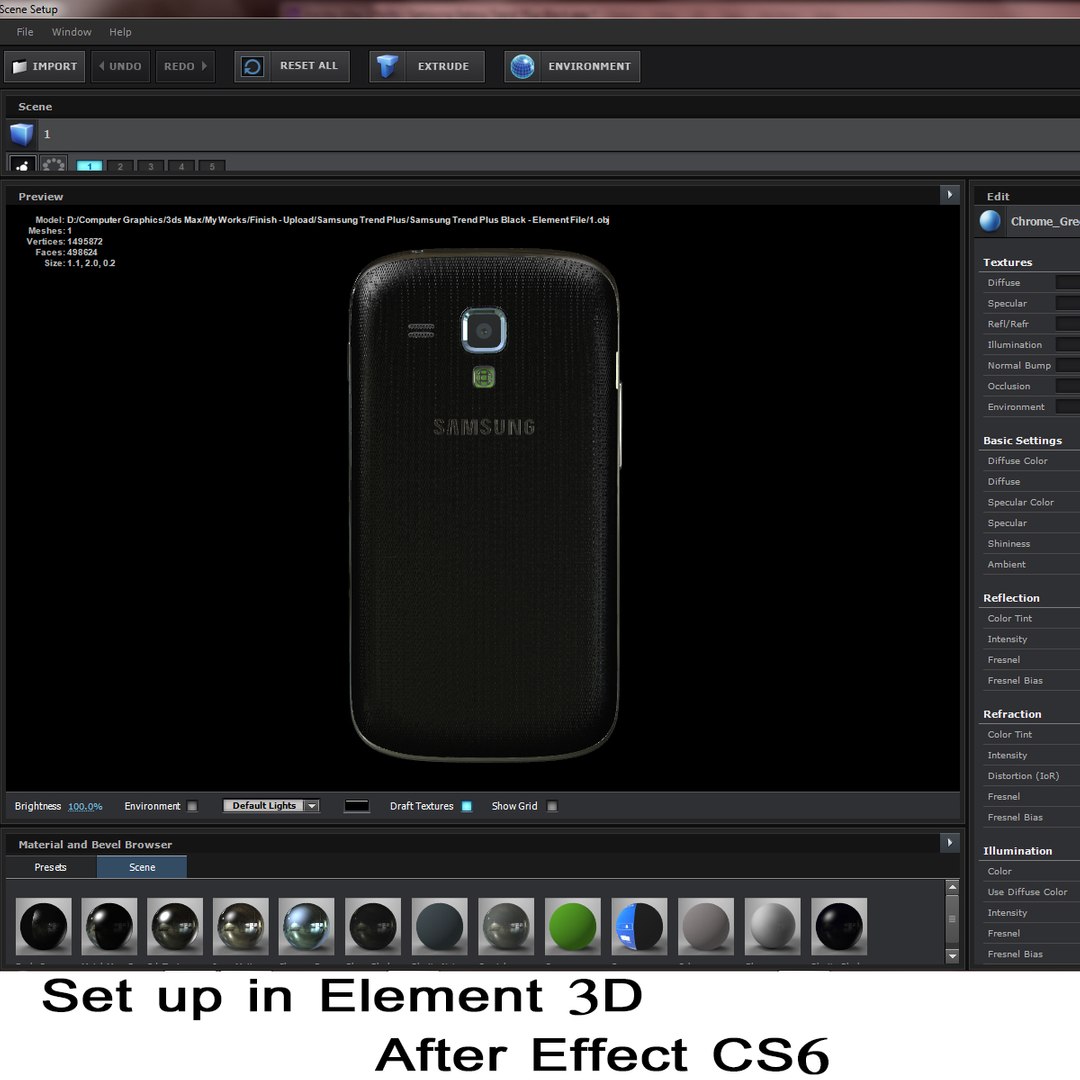Select the single-object mode icon below the scene row

tap(21, 163)
